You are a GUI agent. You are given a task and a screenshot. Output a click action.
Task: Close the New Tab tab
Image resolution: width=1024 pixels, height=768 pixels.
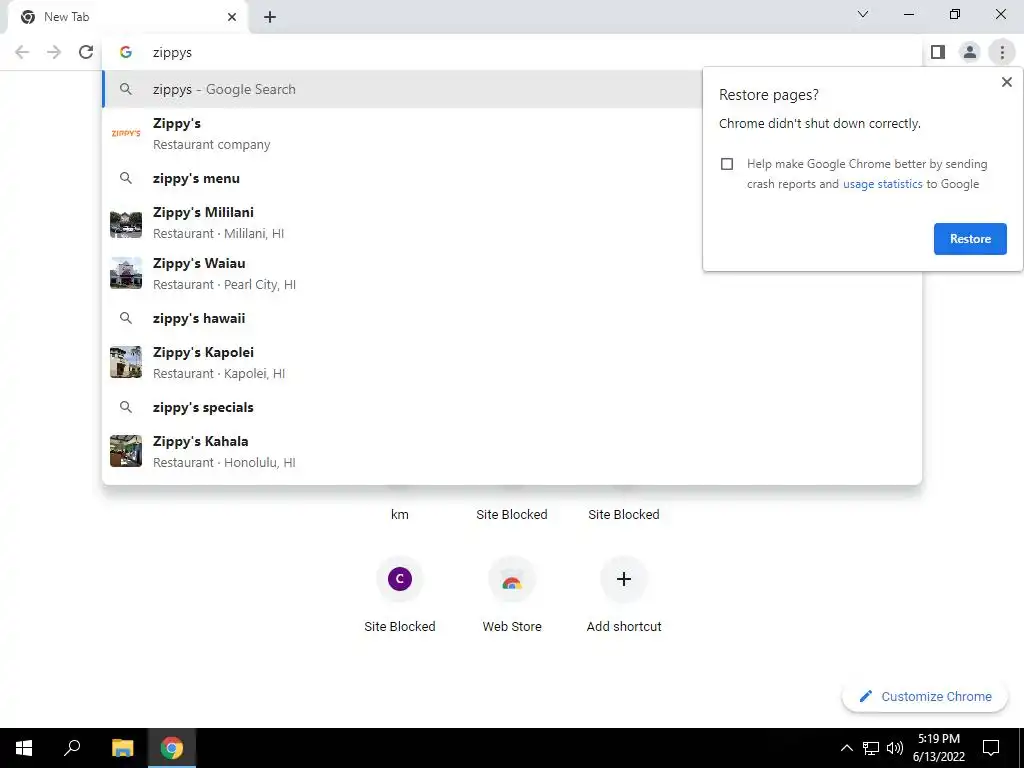pos(232,17)
